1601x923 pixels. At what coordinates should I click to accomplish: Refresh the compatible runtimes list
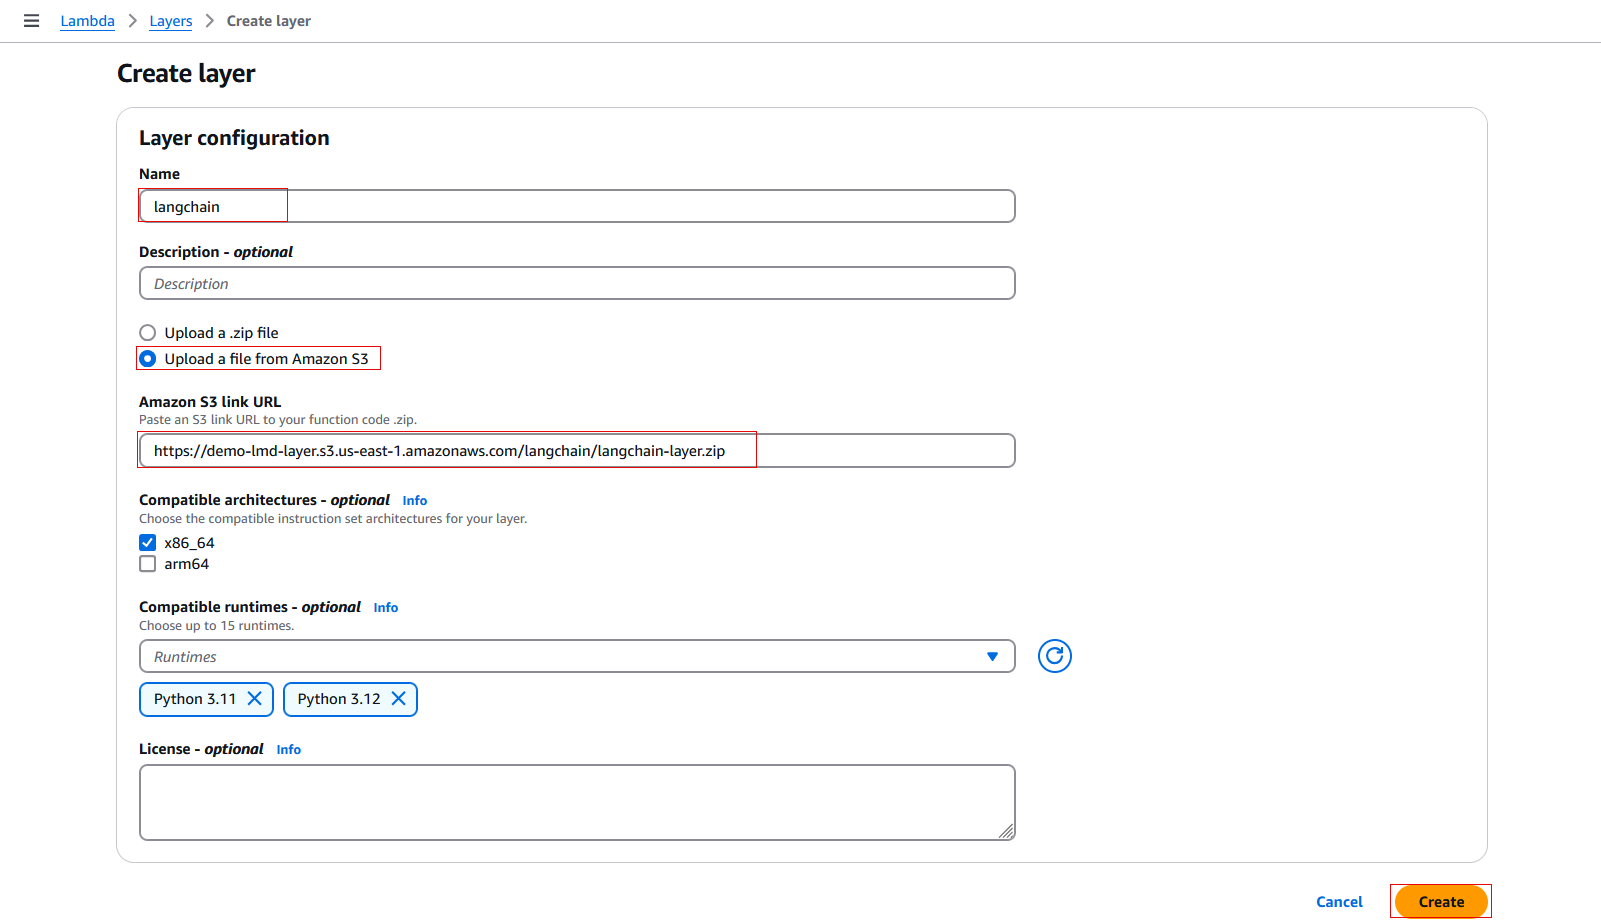(1054, 656)
